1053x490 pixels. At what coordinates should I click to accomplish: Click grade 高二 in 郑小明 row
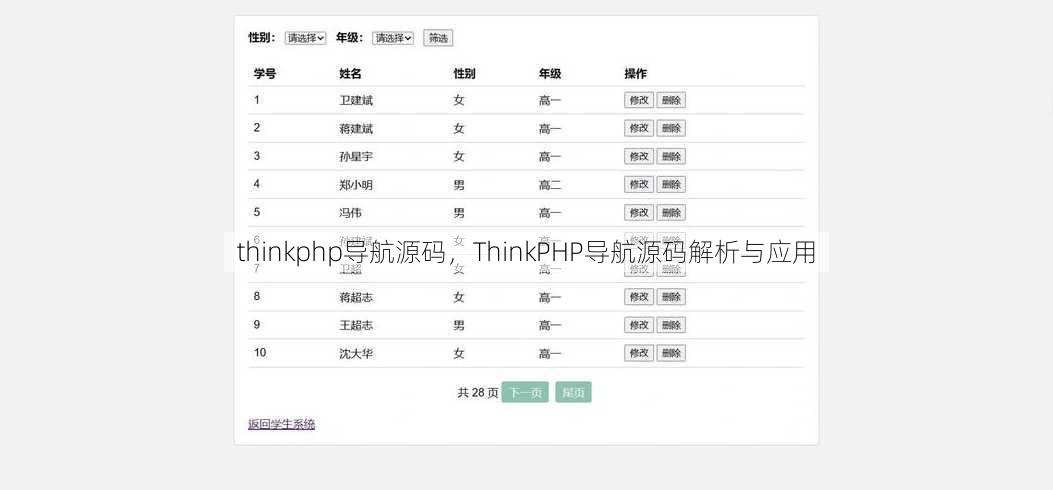(549, 185)
